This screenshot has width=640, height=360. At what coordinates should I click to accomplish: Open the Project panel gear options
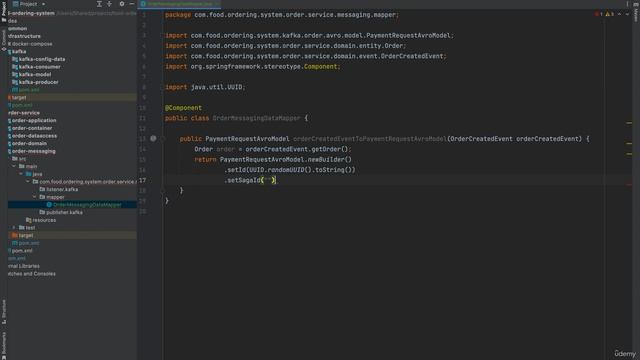point(122,4)
